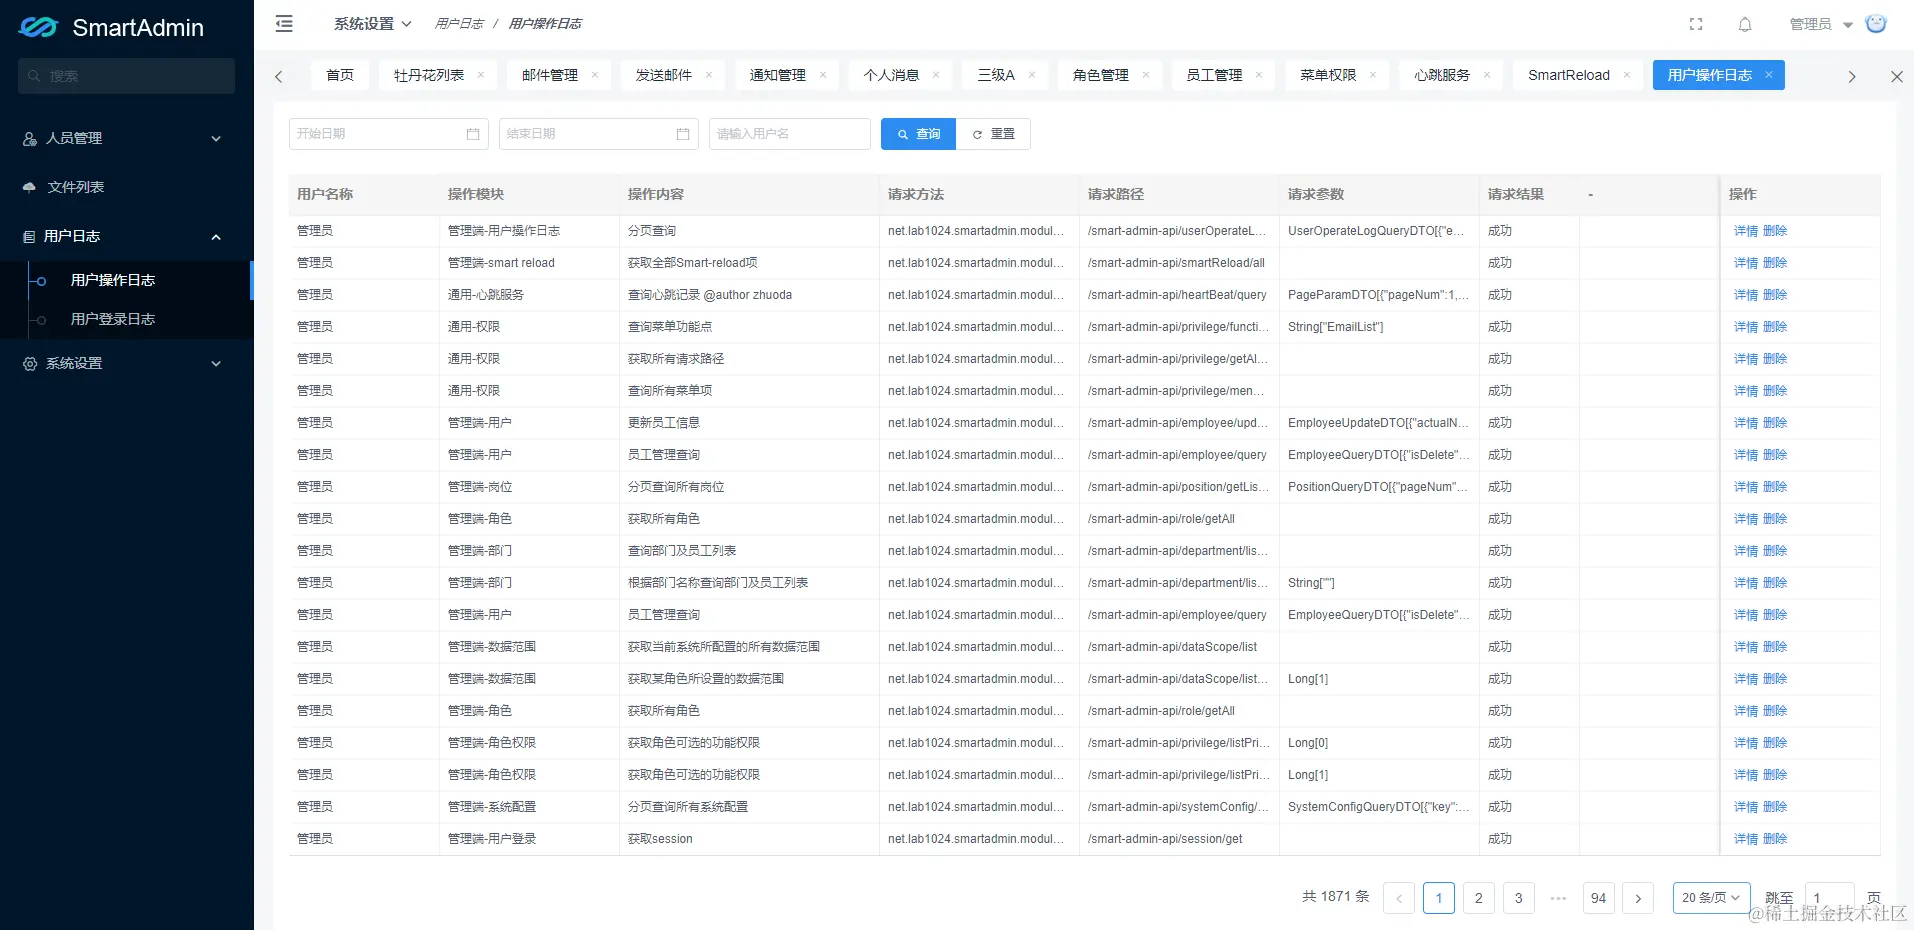The height and width of the screenshot is (930, 1914).
Task: Open the 系统设置 top dropdown
Action: tap(372, 24)
